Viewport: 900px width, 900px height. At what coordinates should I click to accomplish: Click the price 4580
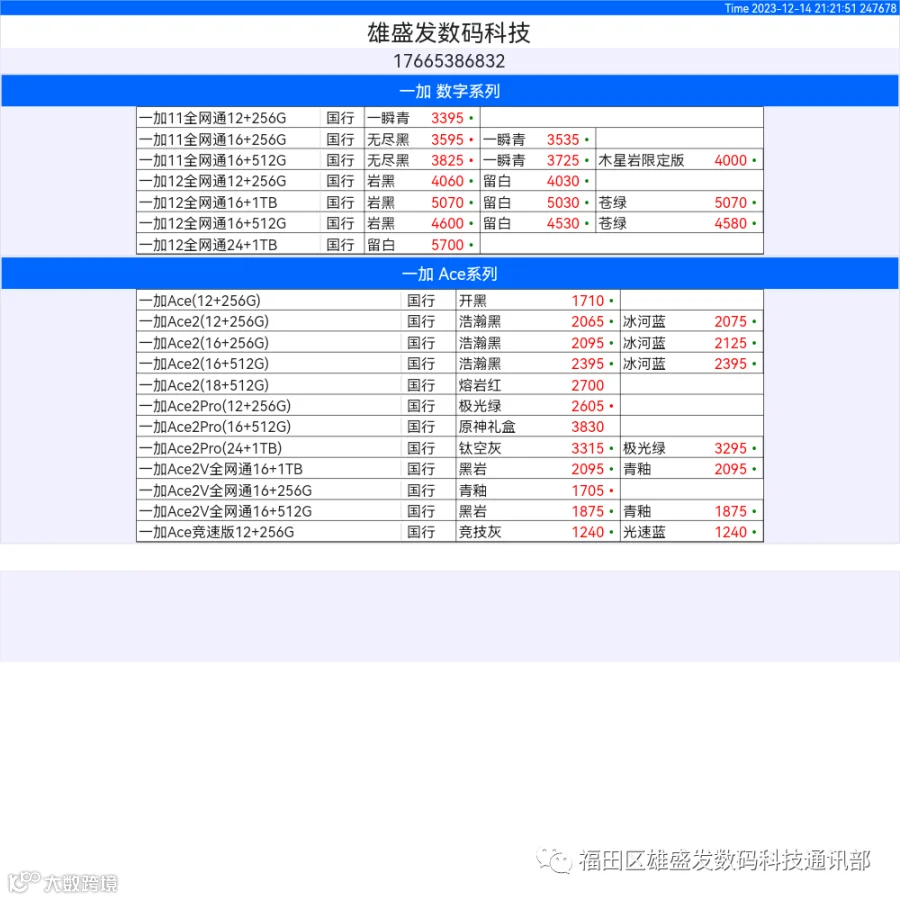[x=730, y=223]
